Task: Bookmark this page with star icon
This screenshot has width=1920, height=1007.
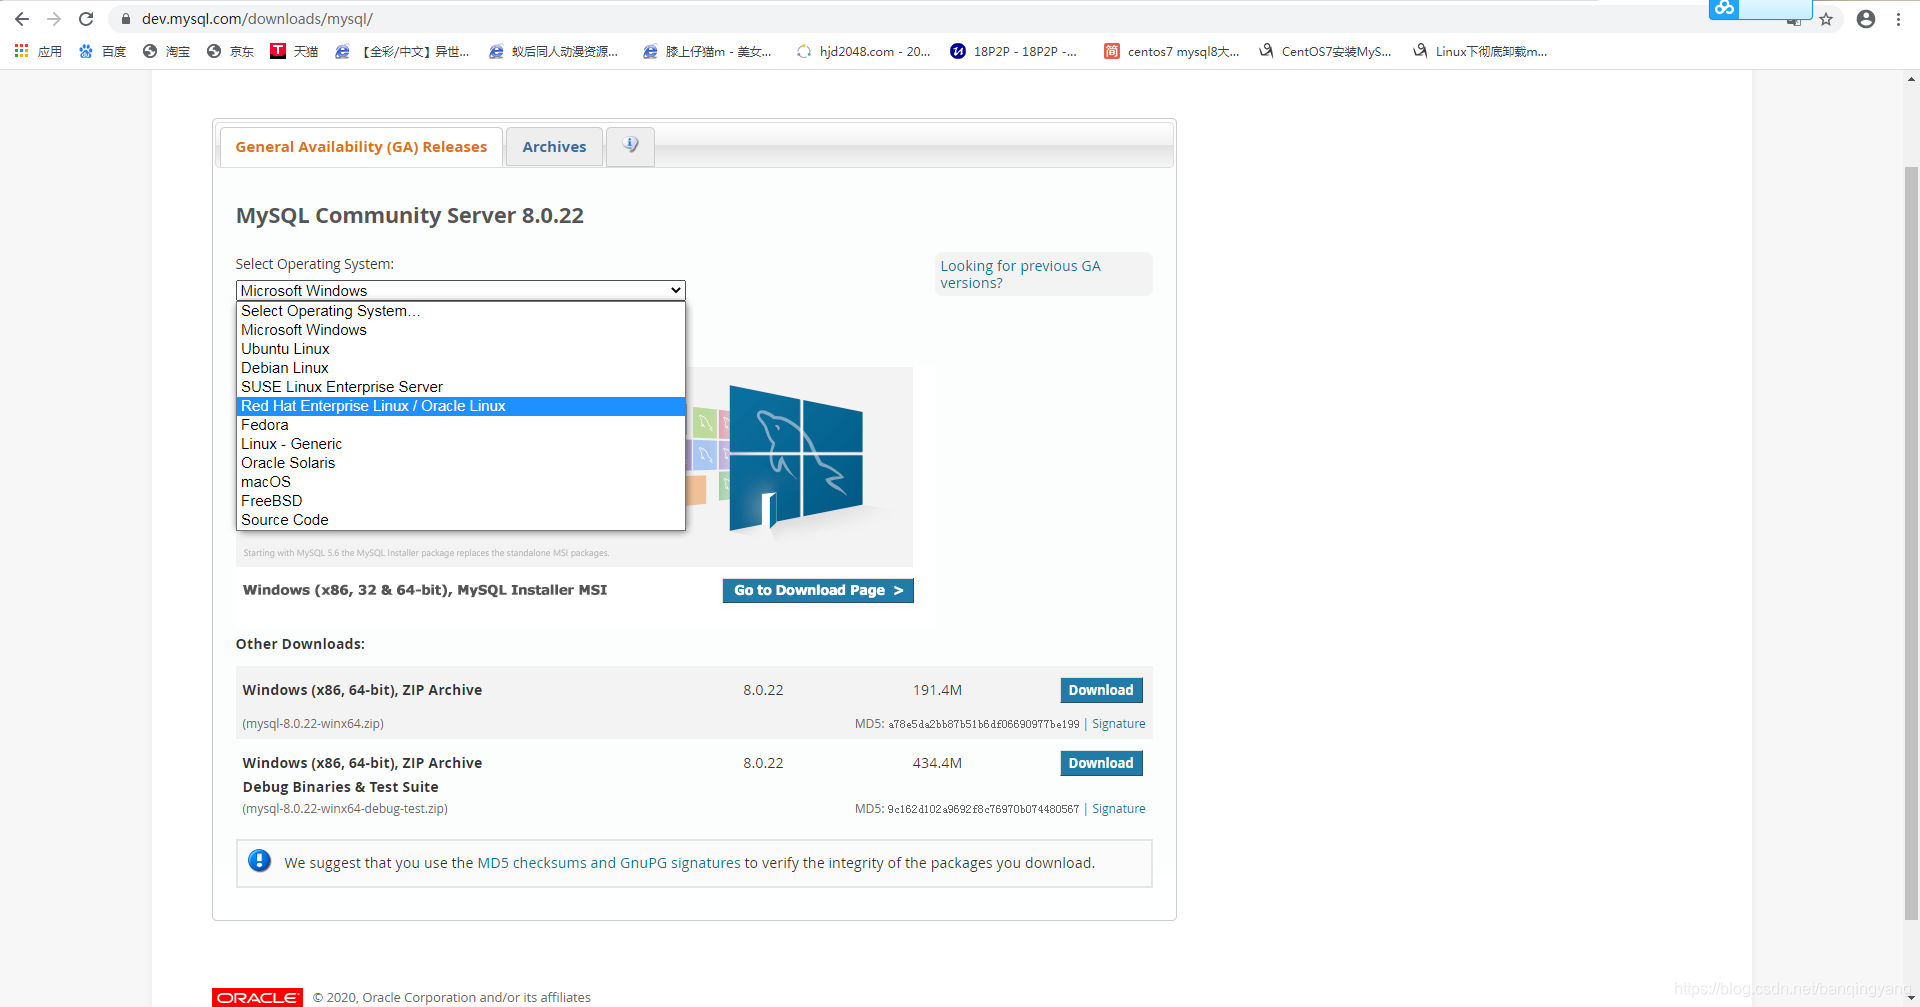Action: [x=1826, y=19]
